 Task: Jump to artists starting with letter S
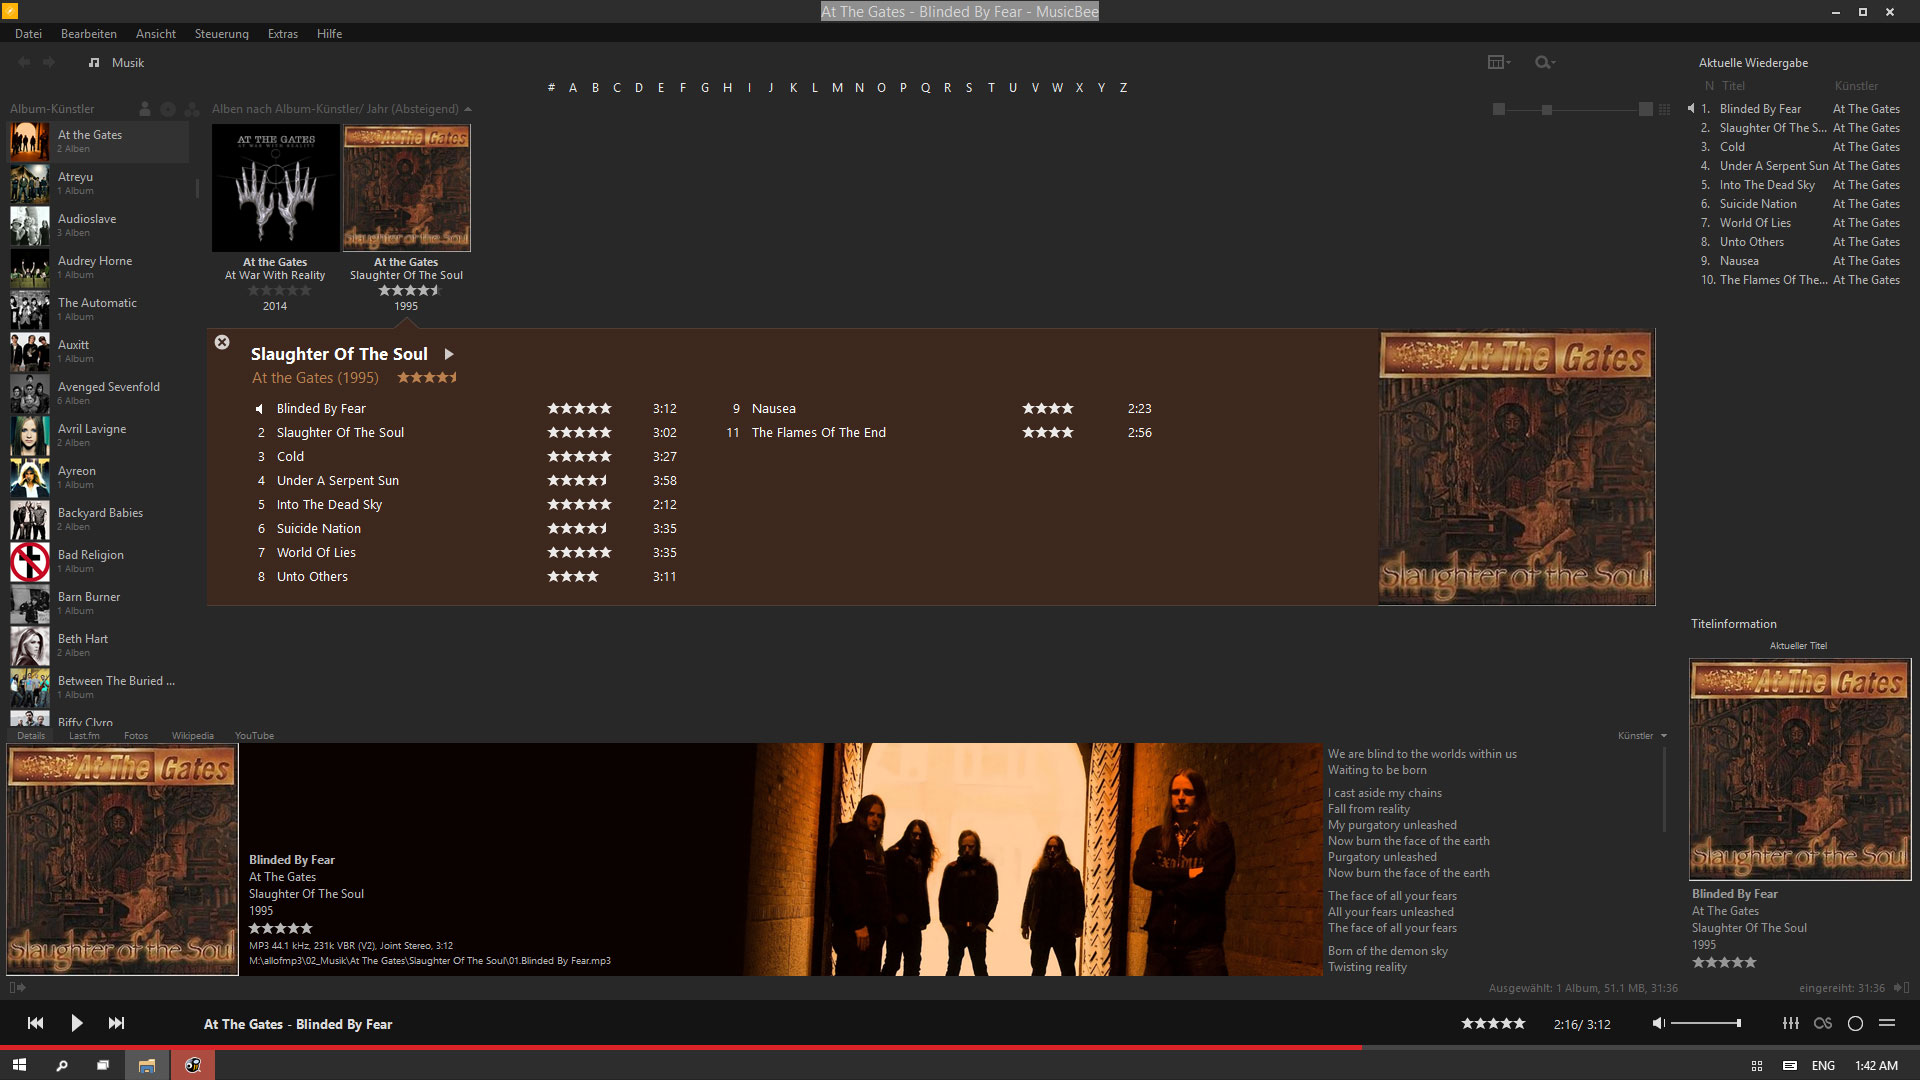[969, 88]
